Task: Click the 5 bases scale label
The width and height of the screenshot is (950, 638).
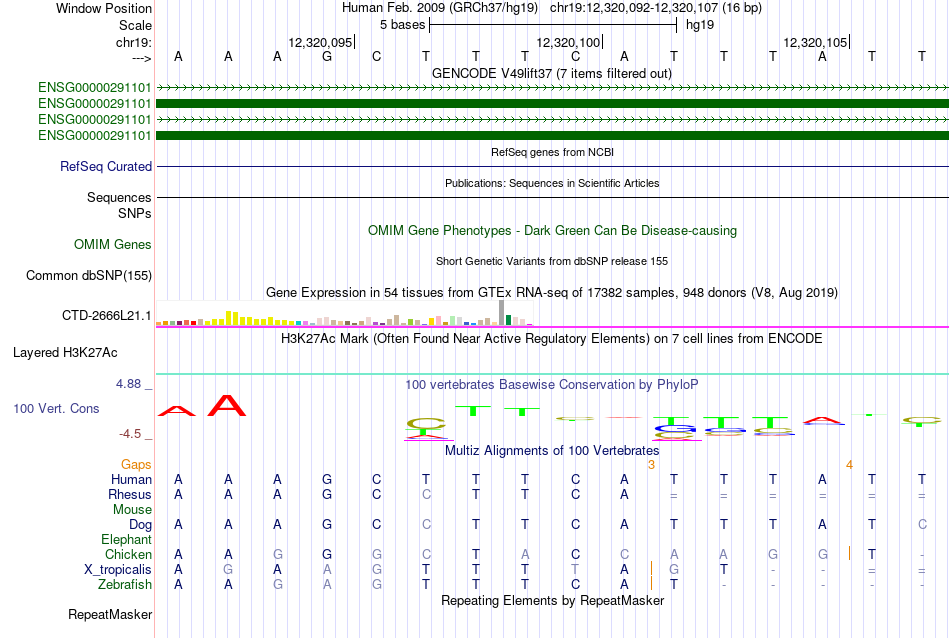Action: [403, 25]
